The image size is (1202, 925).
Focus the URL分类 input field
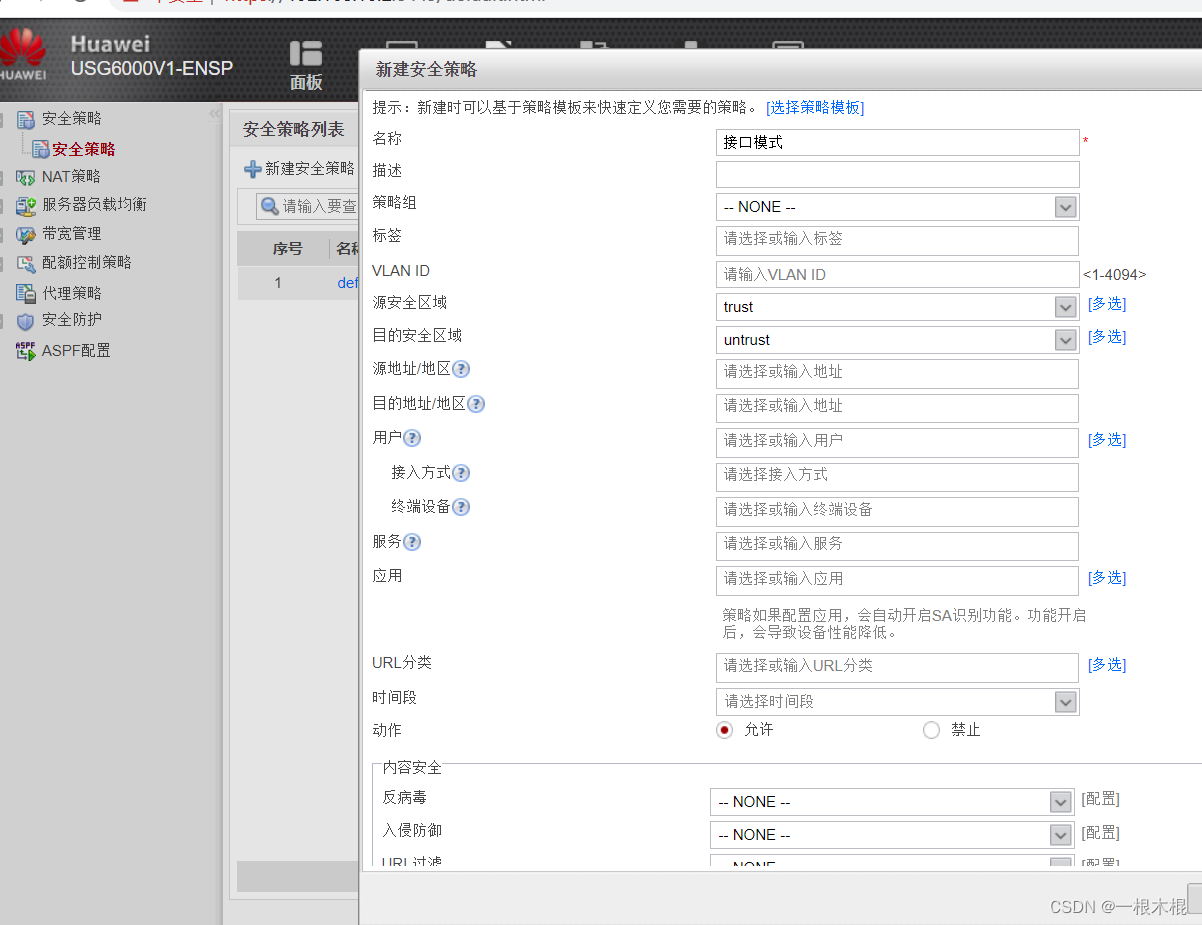898,667
